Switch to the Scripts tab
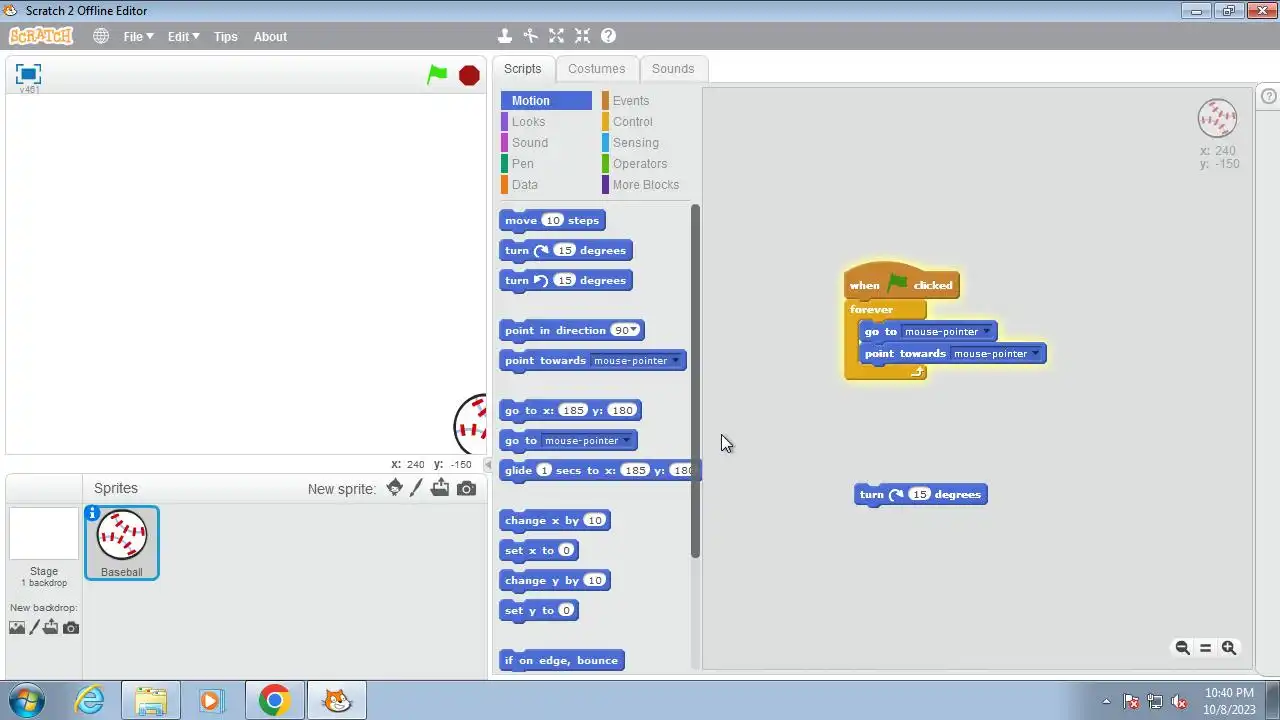 coord(522,68)
